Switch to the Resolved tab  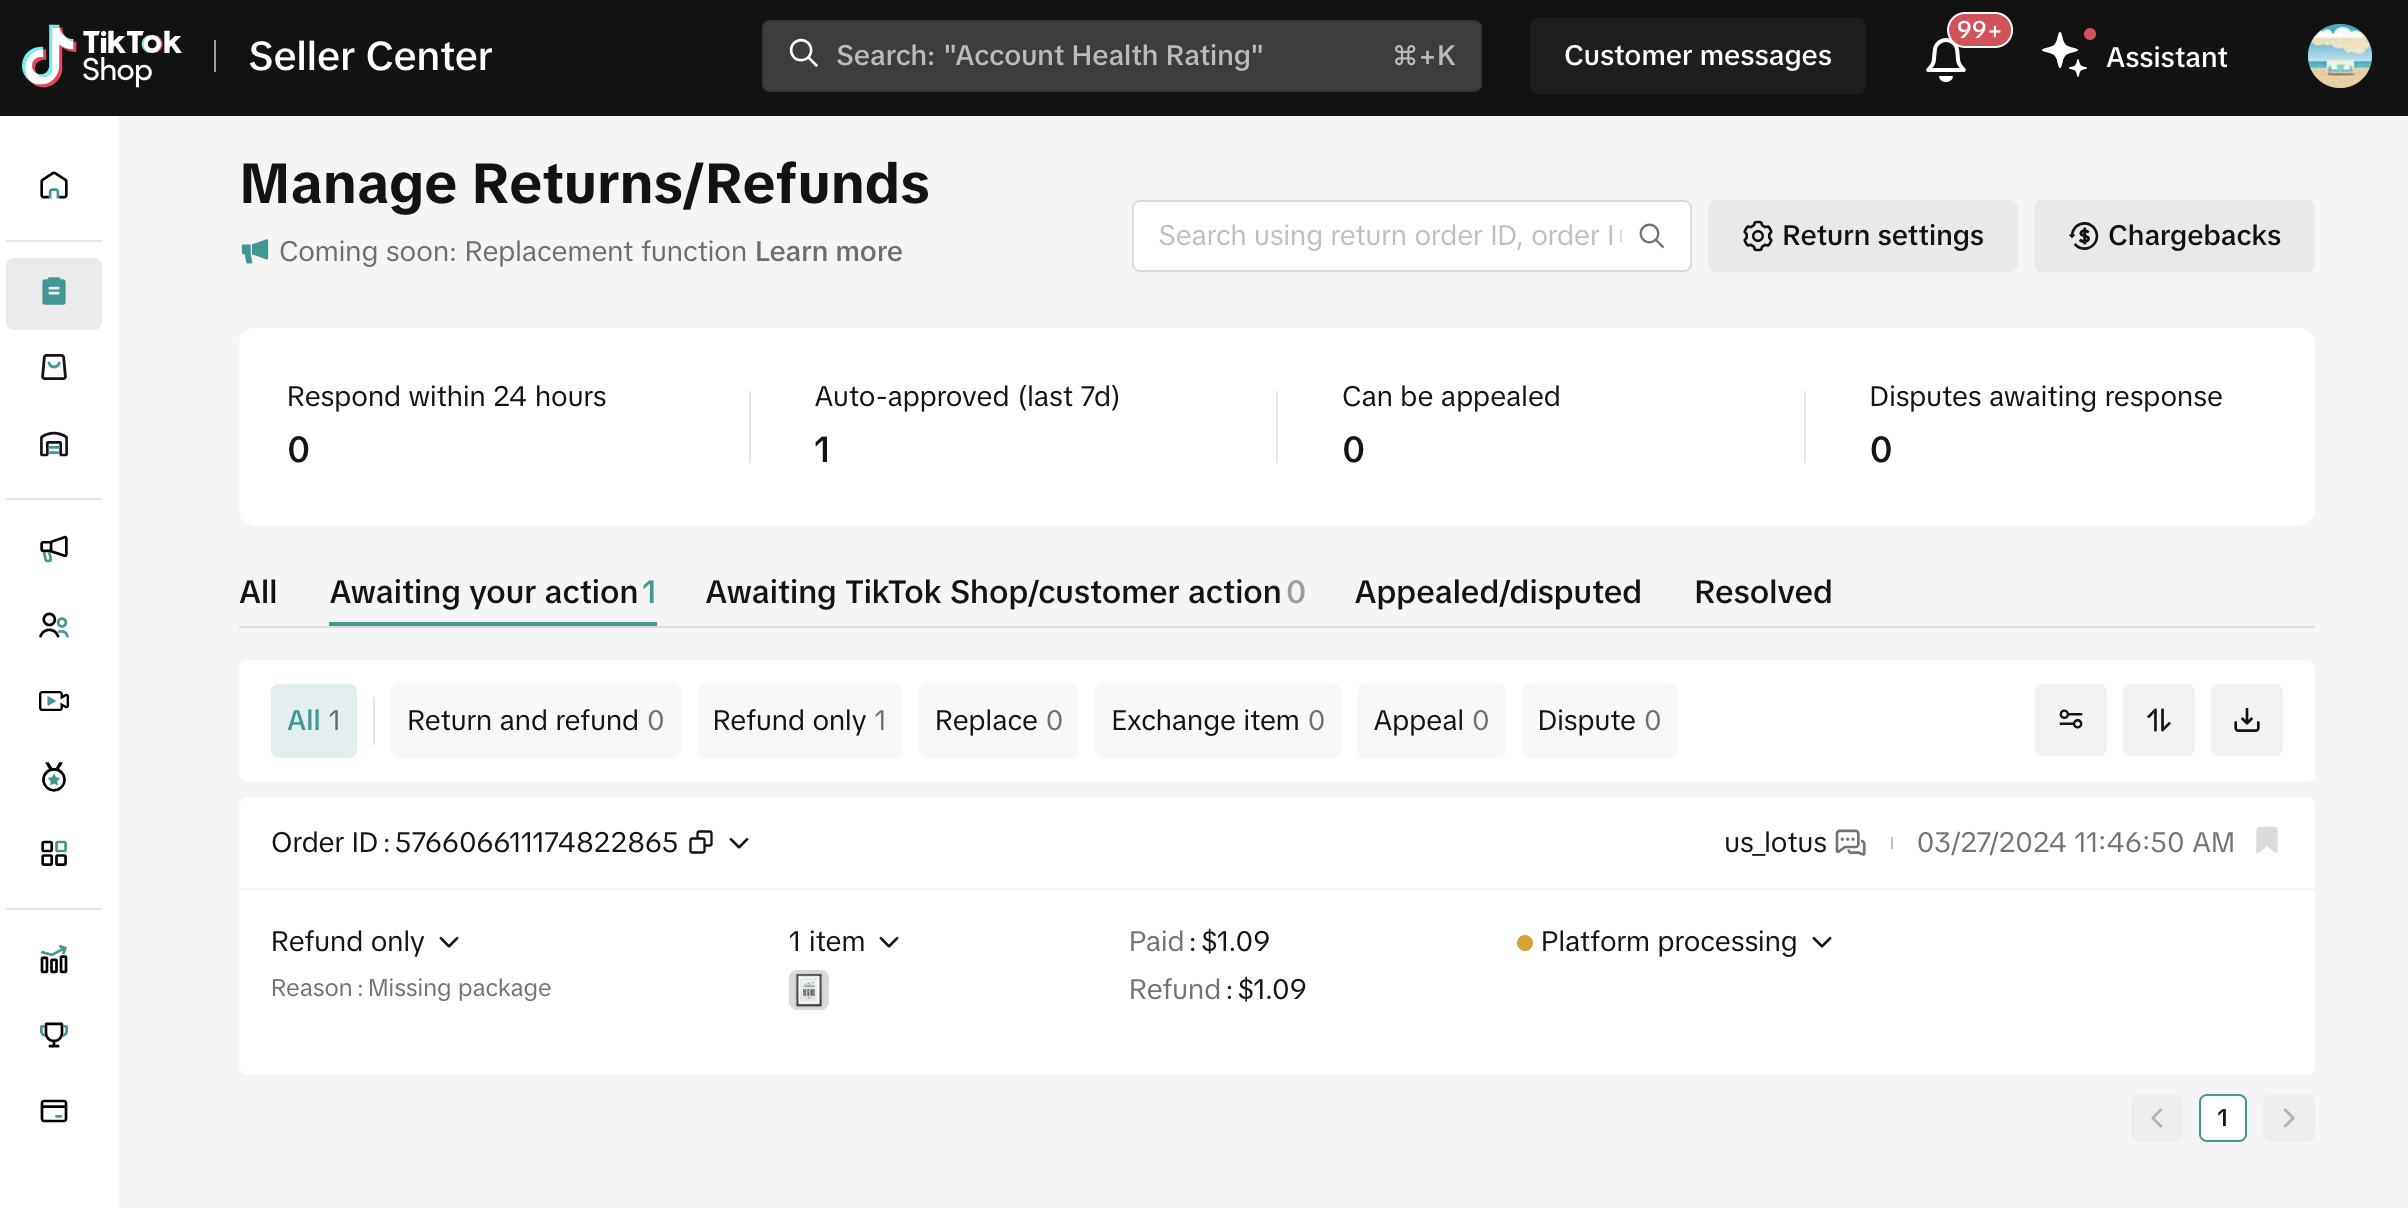(x=1763, y=592)
